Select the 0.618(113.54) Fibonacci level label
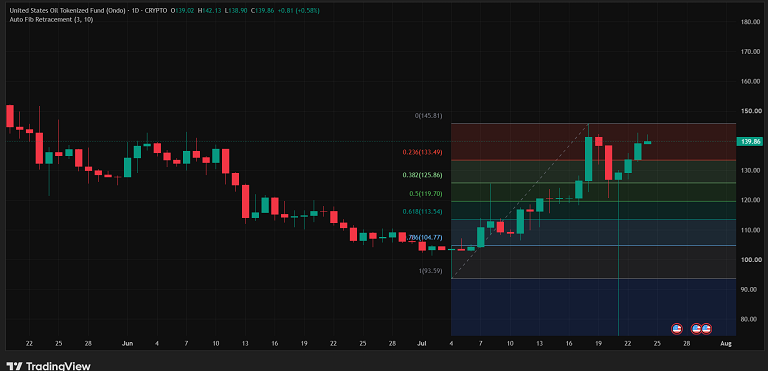The image size is (768, 371). (422, 212)
